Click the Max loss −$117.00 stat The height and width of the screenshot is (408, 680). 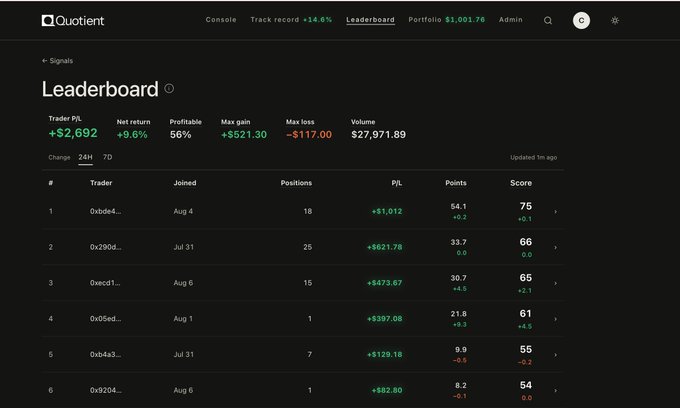(x=309, y=129)
